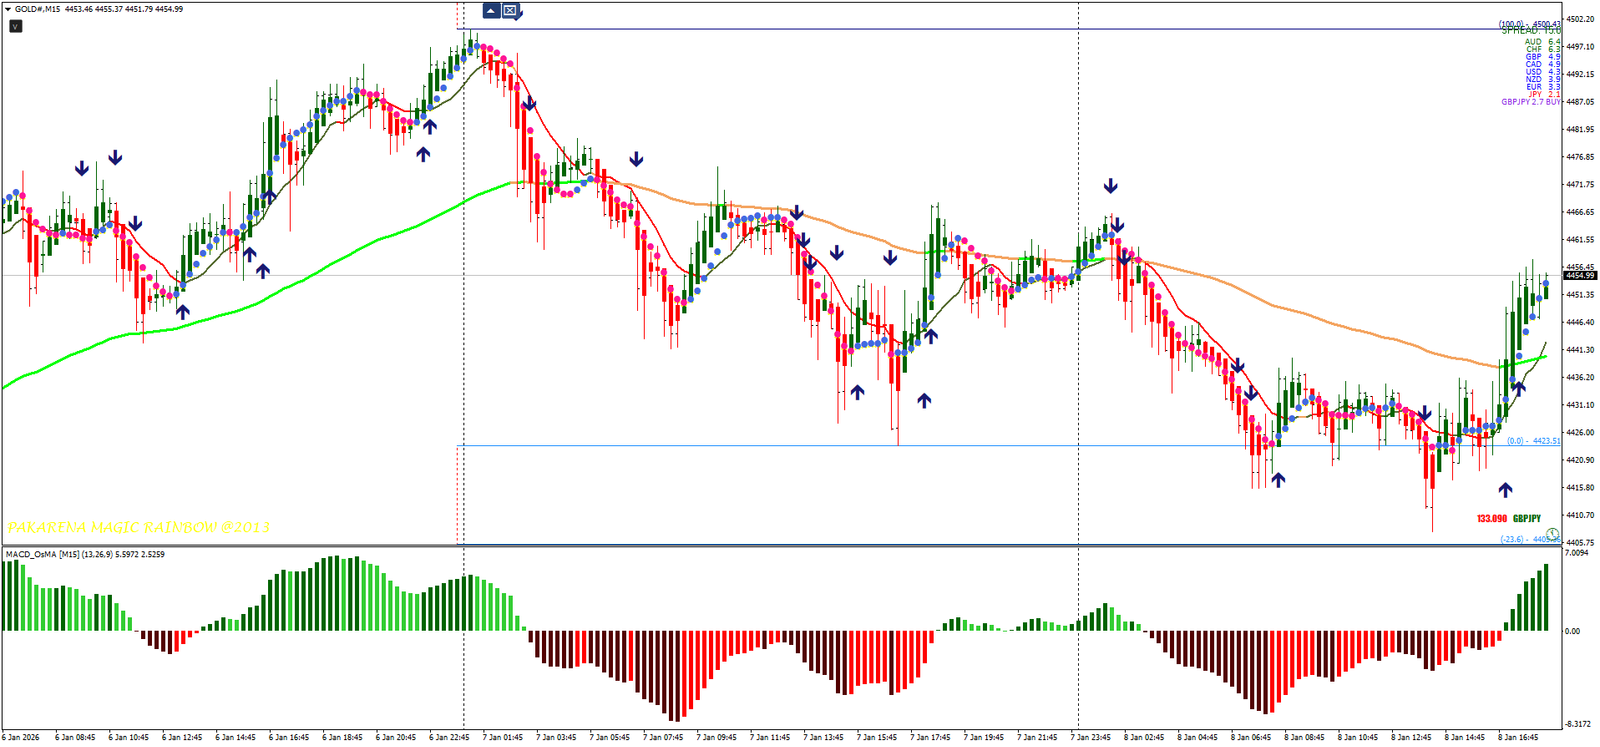Image resolution: width=1600 pixels, height=747 pixels.
Task: Select the (0.0) Fibonacci level label 4423.51
Action: coord(1533,441)
